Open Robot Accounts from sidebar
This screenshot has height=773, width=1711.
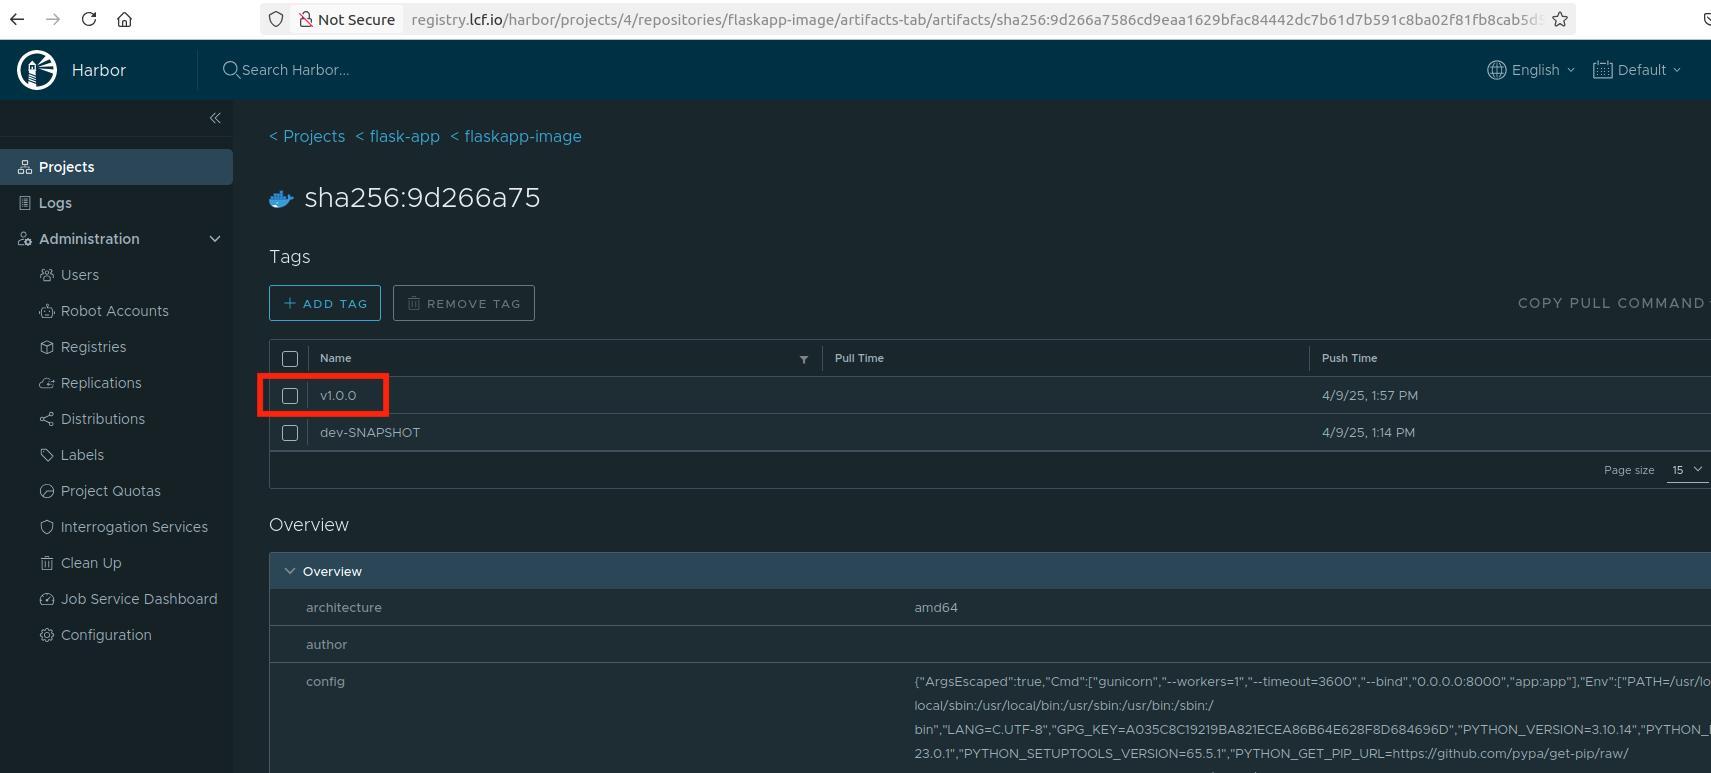114,311
